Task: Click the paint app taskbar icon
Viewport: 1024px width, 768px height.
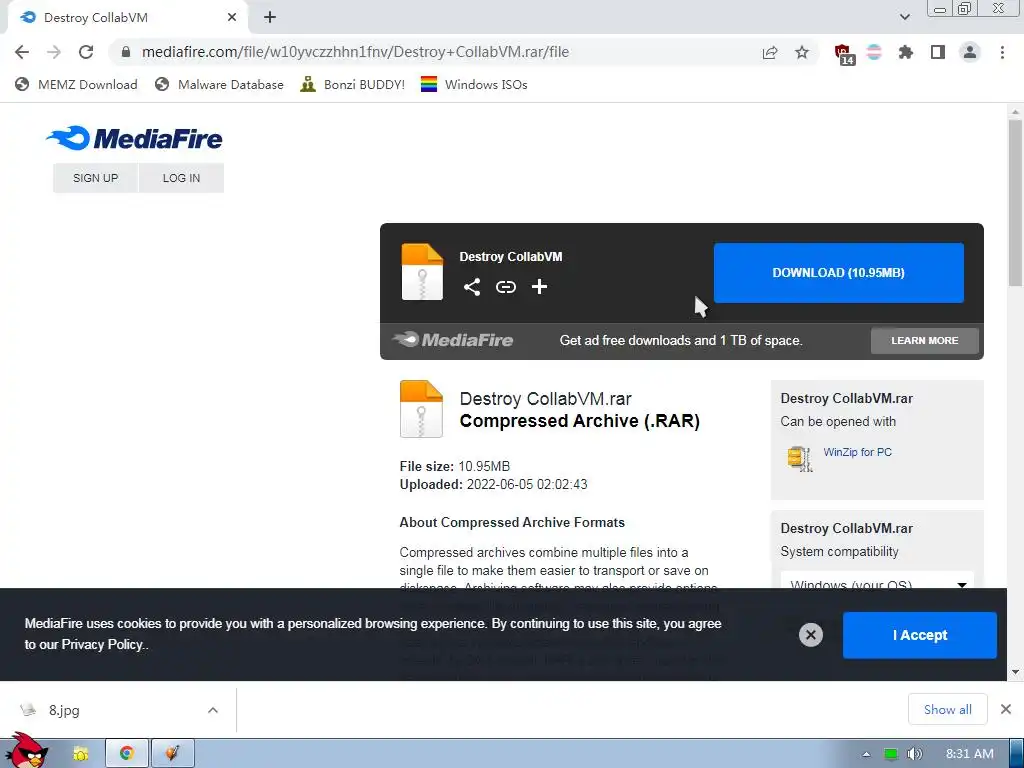Action: [x=172, y=754]
